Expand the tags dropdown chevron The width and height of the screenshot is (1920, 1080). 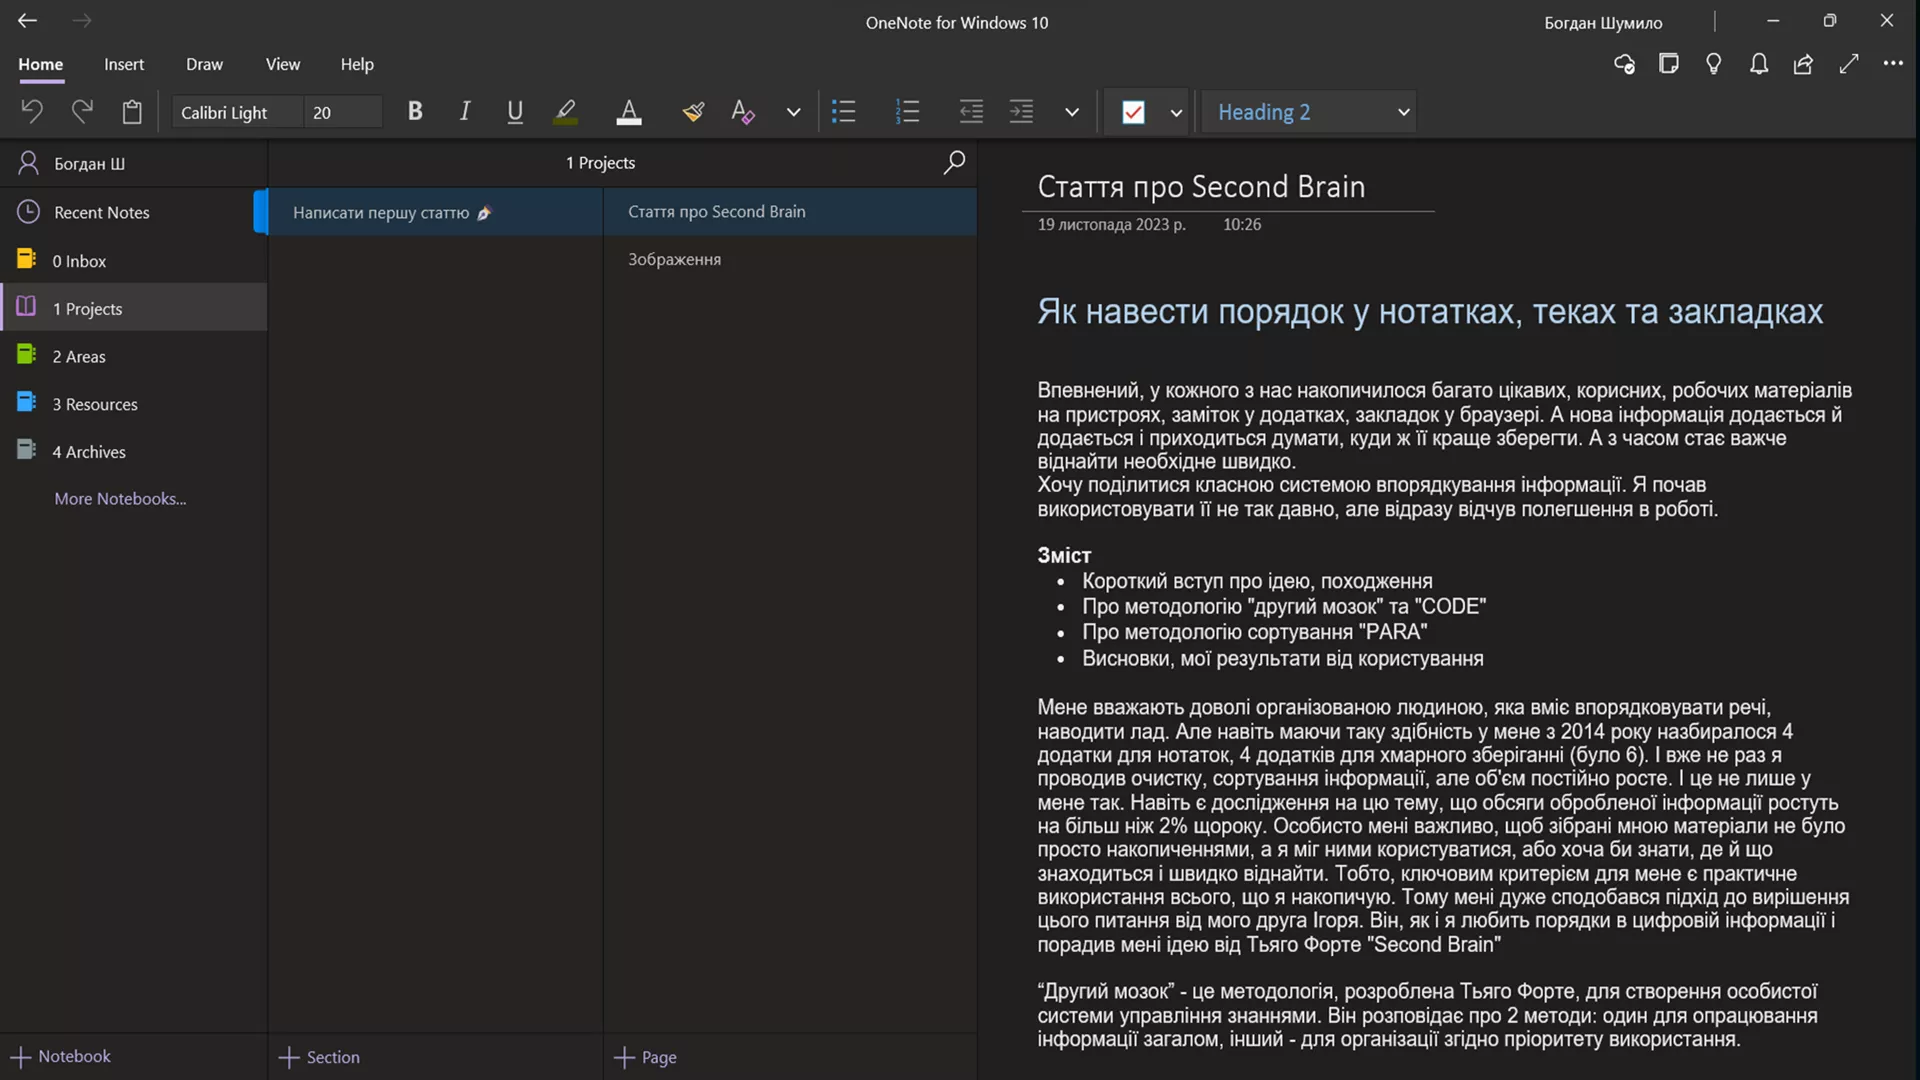(x=1175, y=112)
